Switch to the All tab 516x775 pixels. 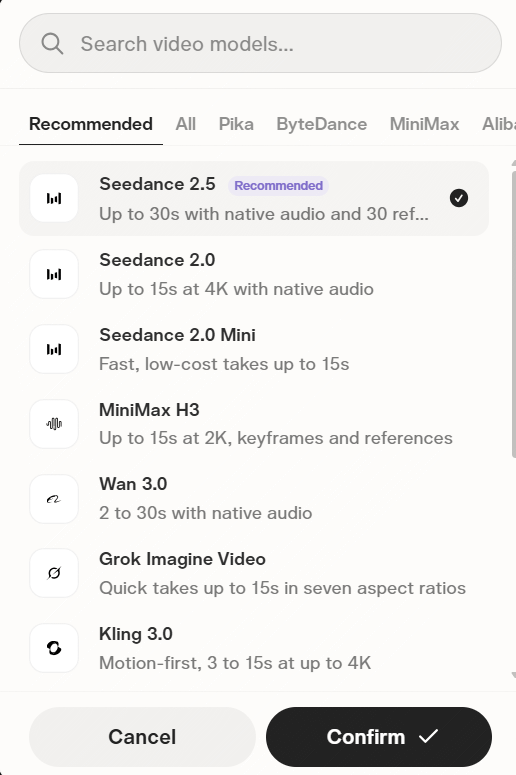186,124
